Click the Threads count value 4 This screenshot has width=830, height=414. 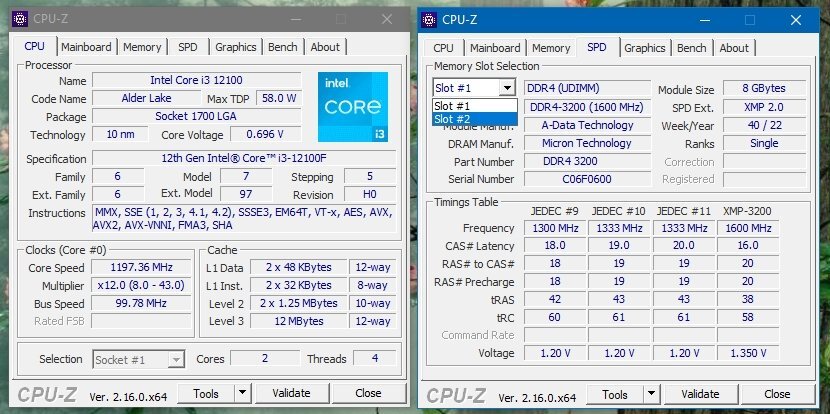pyautogui.click(x=374, y=358)
